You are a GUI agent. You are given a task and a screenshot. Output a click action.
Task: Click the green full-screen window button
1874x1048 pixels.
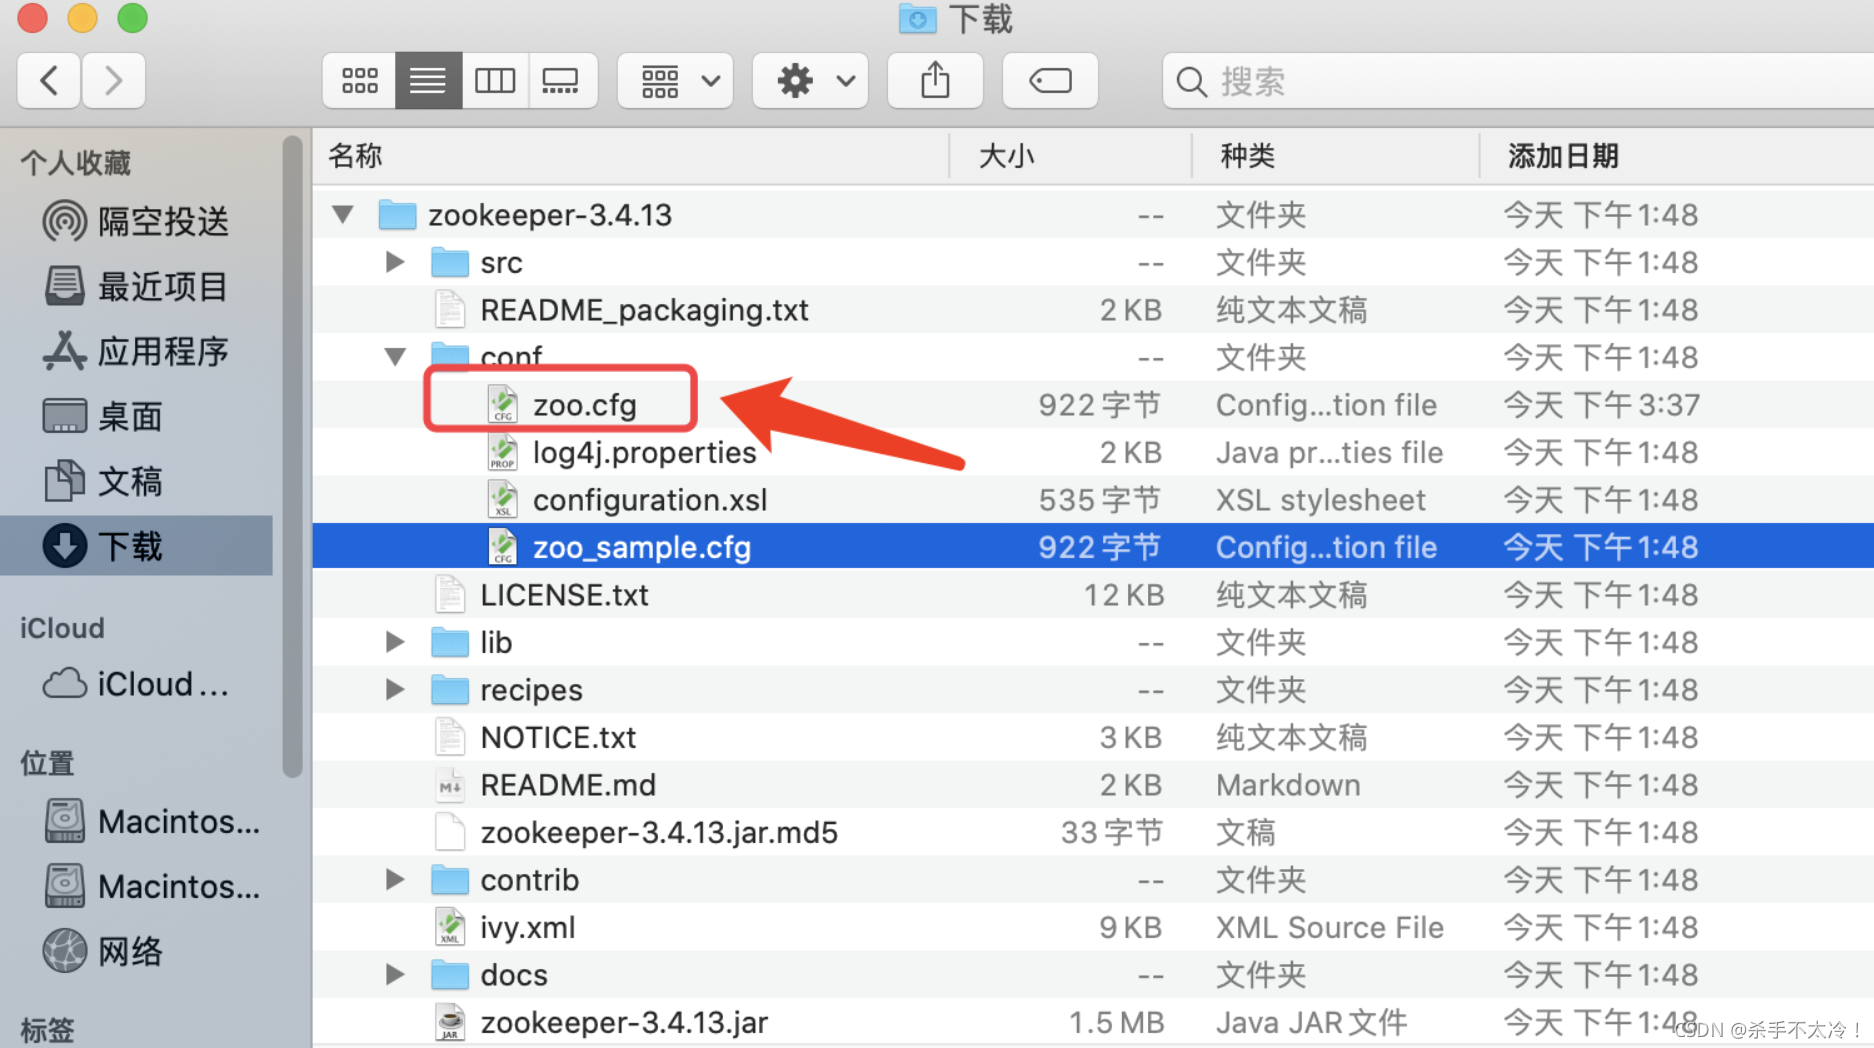click(x=132, y=17)
